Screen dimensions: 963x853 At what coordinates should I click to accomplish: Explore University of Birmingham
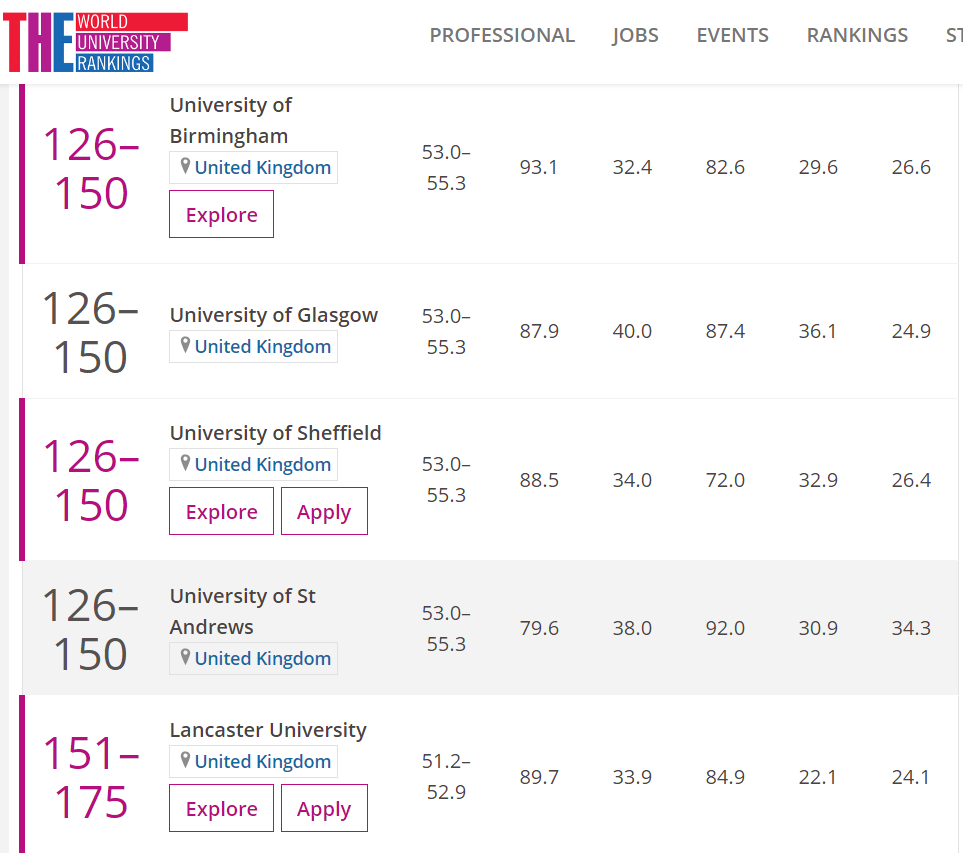coord(221,215)
